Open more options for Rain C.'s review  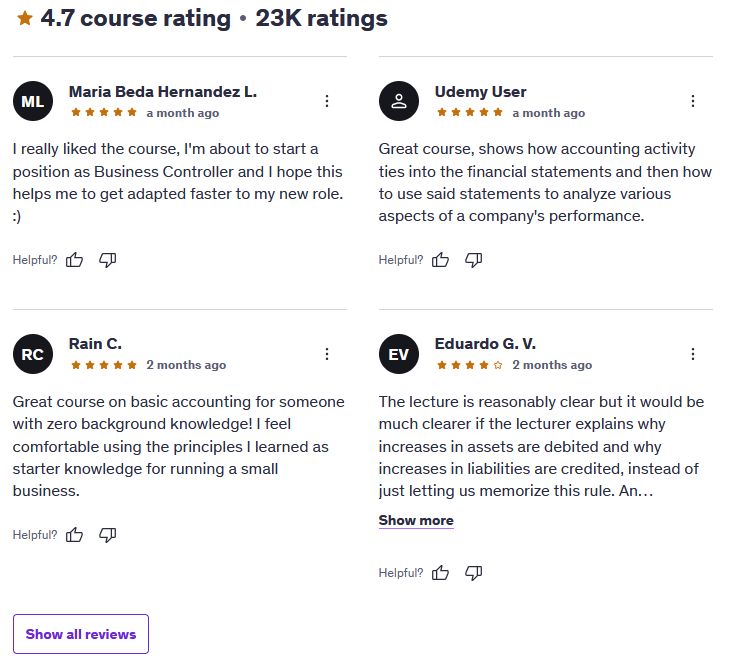click(327, 354)
